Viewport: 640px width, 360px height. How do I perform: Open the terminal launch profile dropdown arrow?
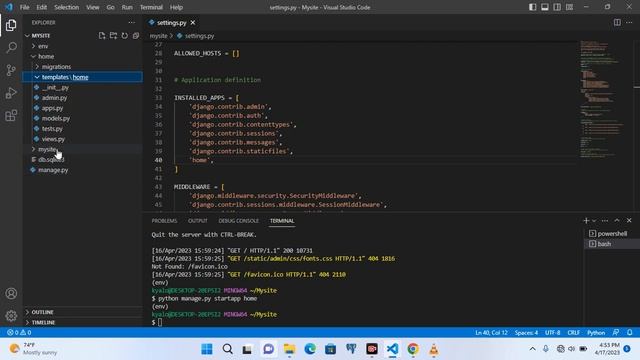(x=594, y=220)
